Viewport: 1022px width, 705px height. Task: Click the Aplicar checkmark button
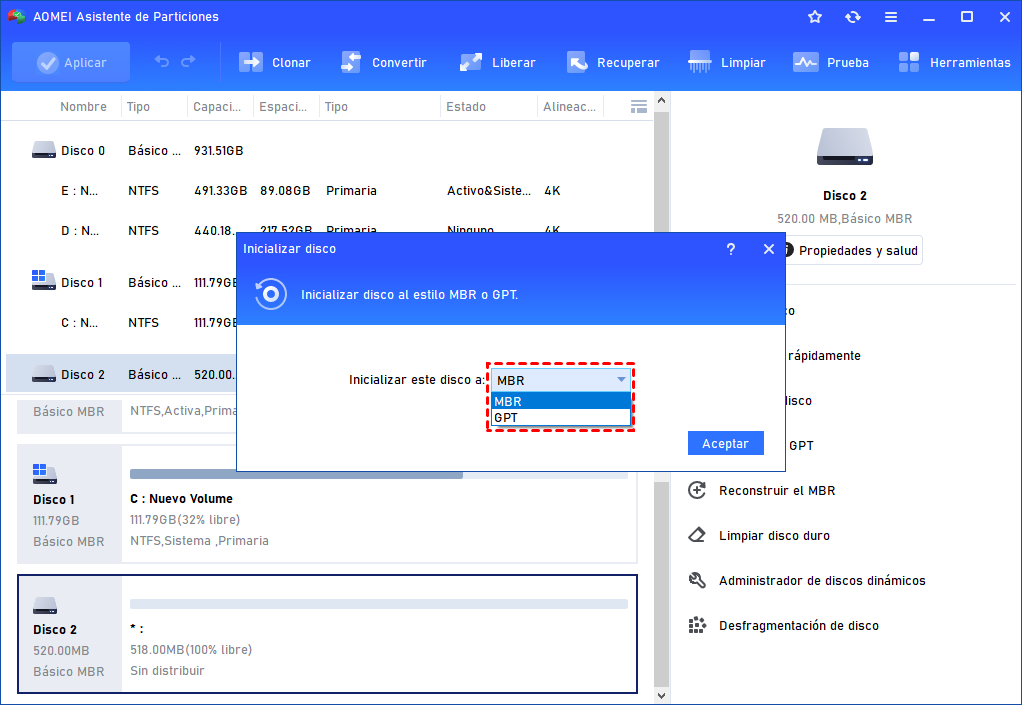pos(71,63)
